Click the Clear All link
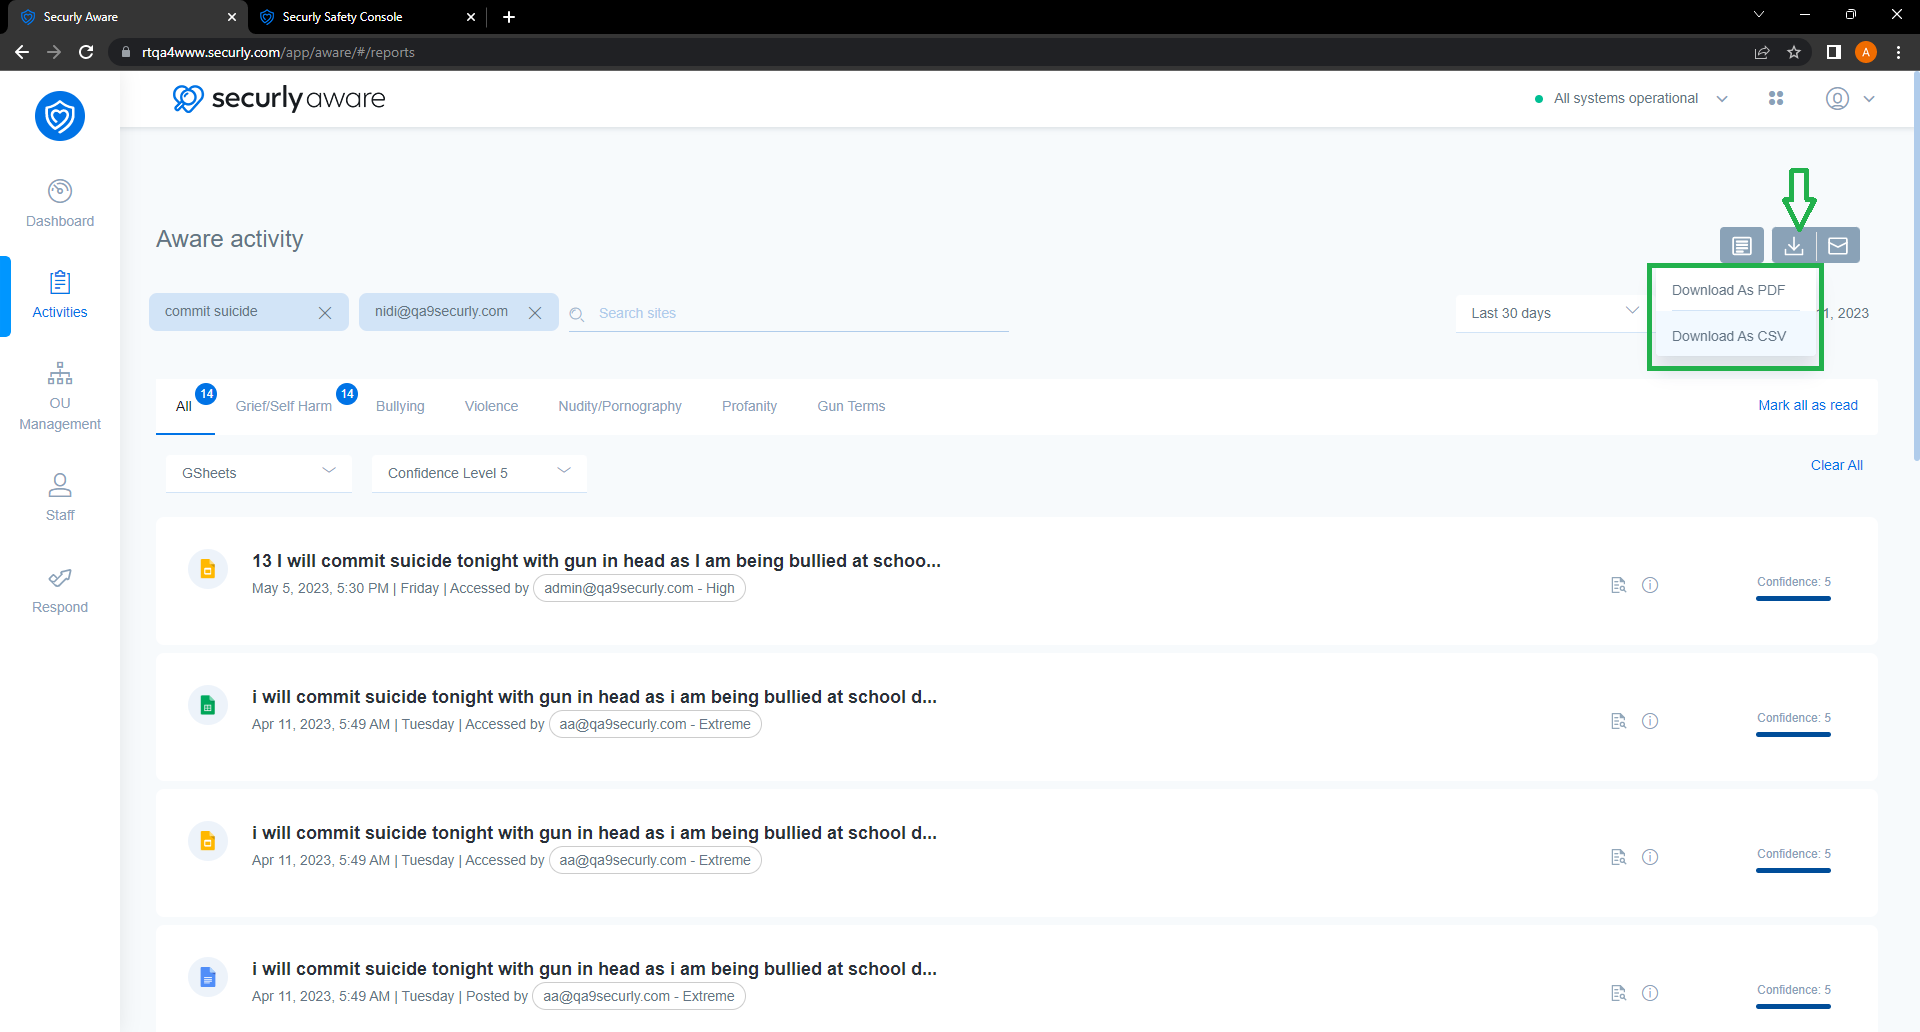This screenshot has height=1032, width=1920. pos(1837,465)
